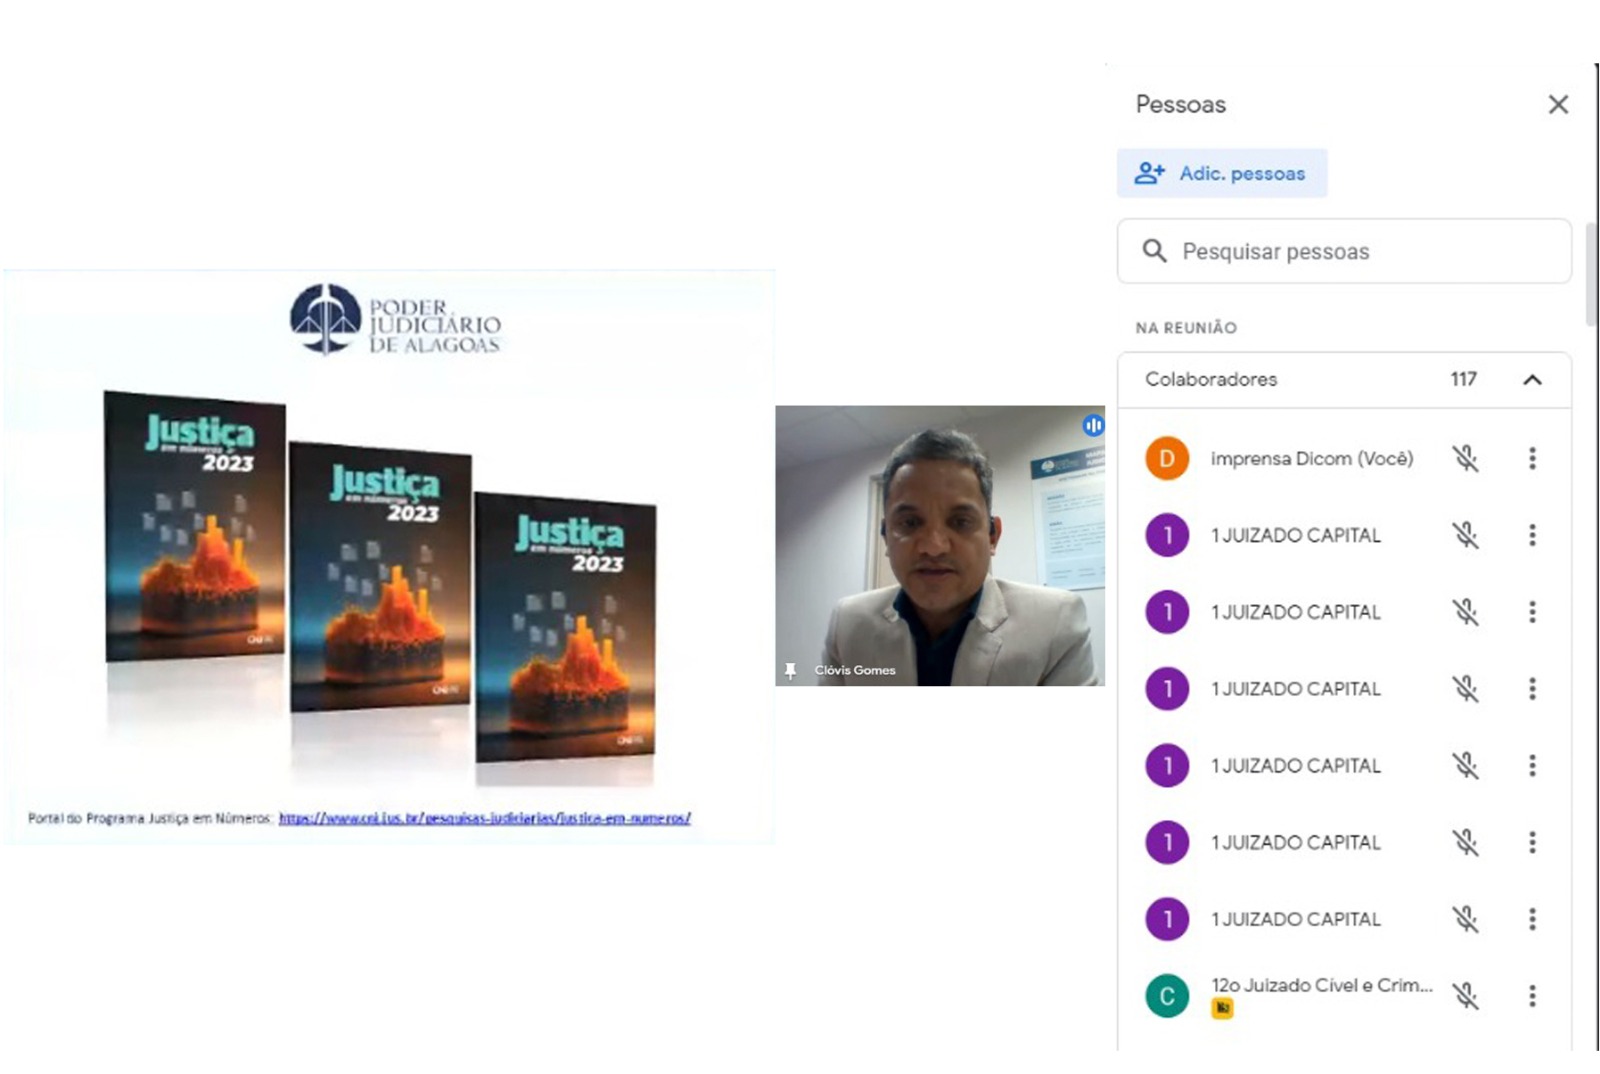Screen dimensions: 1600x1074
Task: Close the Pessoas side panel
Action: [1557, 104]
